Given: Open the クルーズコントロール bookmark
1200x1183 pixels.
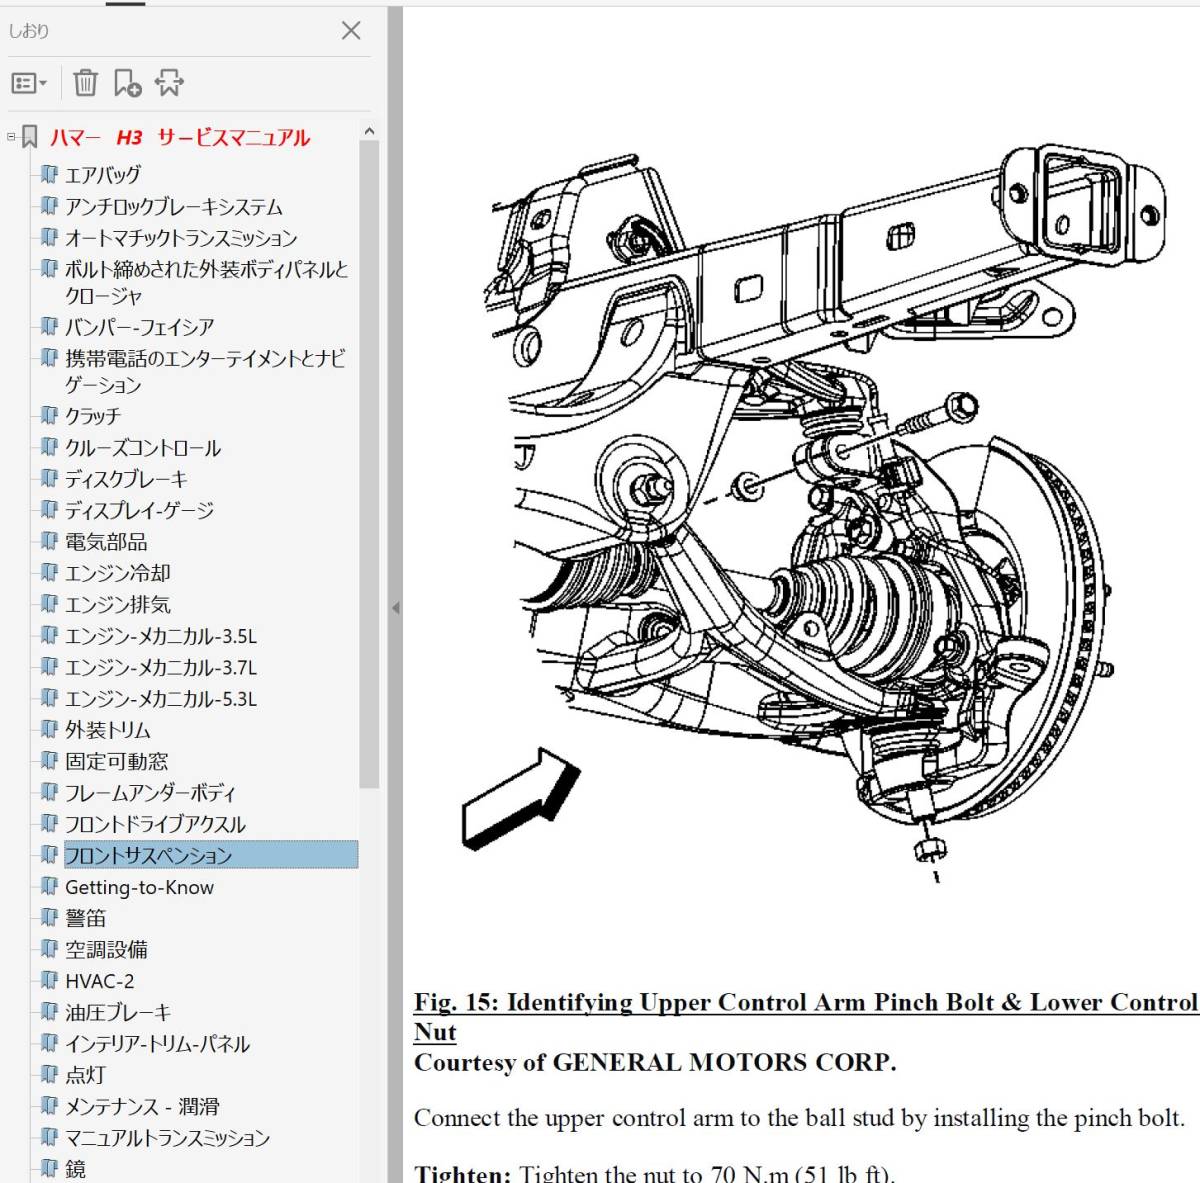Looking at the screenshot, I should coord(143,447).
